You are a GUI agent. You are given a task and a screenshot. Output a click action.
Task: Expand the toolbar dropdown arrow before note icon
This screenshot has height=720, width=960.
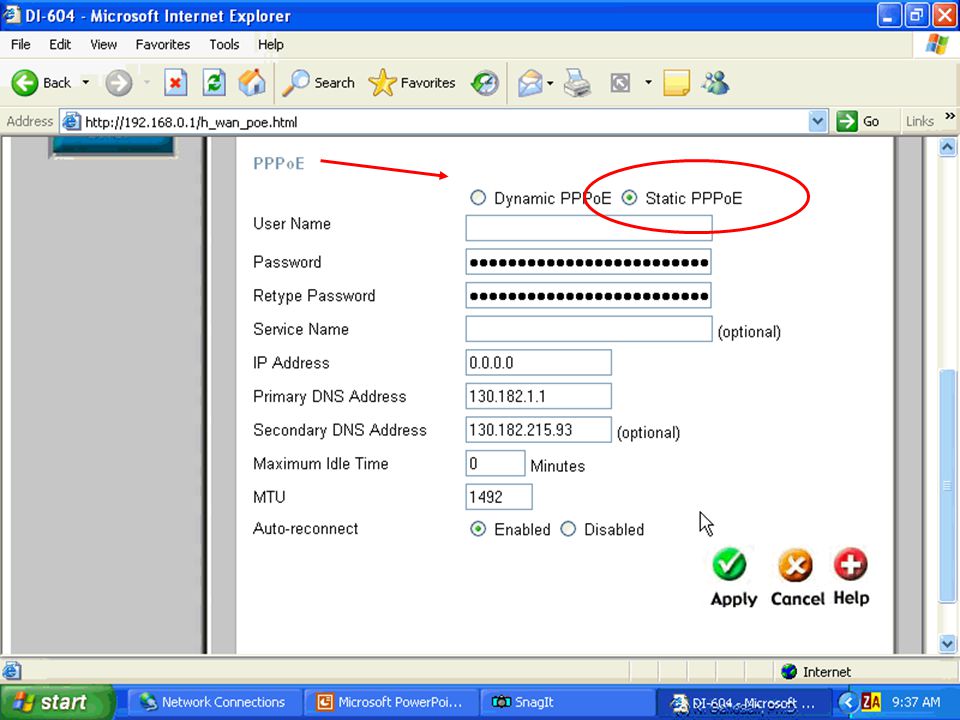(648, 82)
